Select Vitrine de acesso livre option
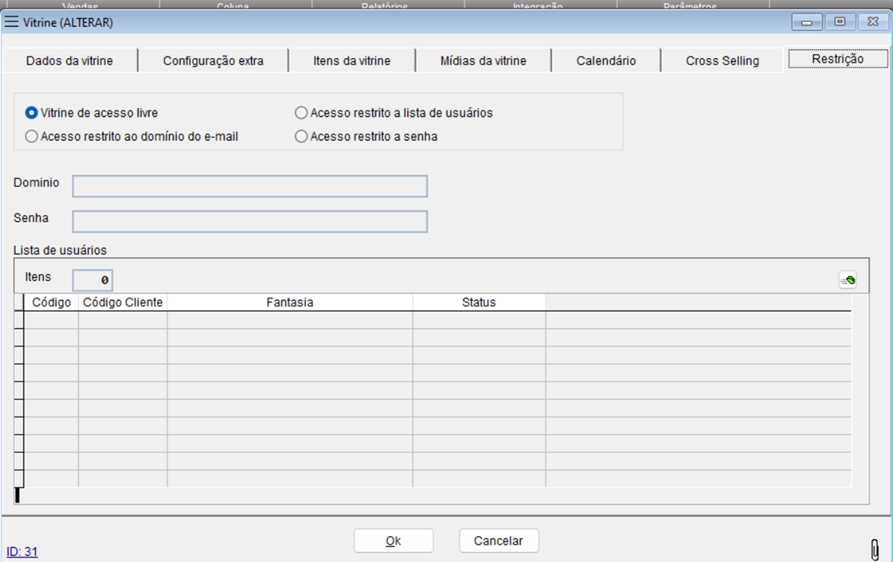Screen dimensions: 893x562 pyautogui.click(x=32, y=113)
